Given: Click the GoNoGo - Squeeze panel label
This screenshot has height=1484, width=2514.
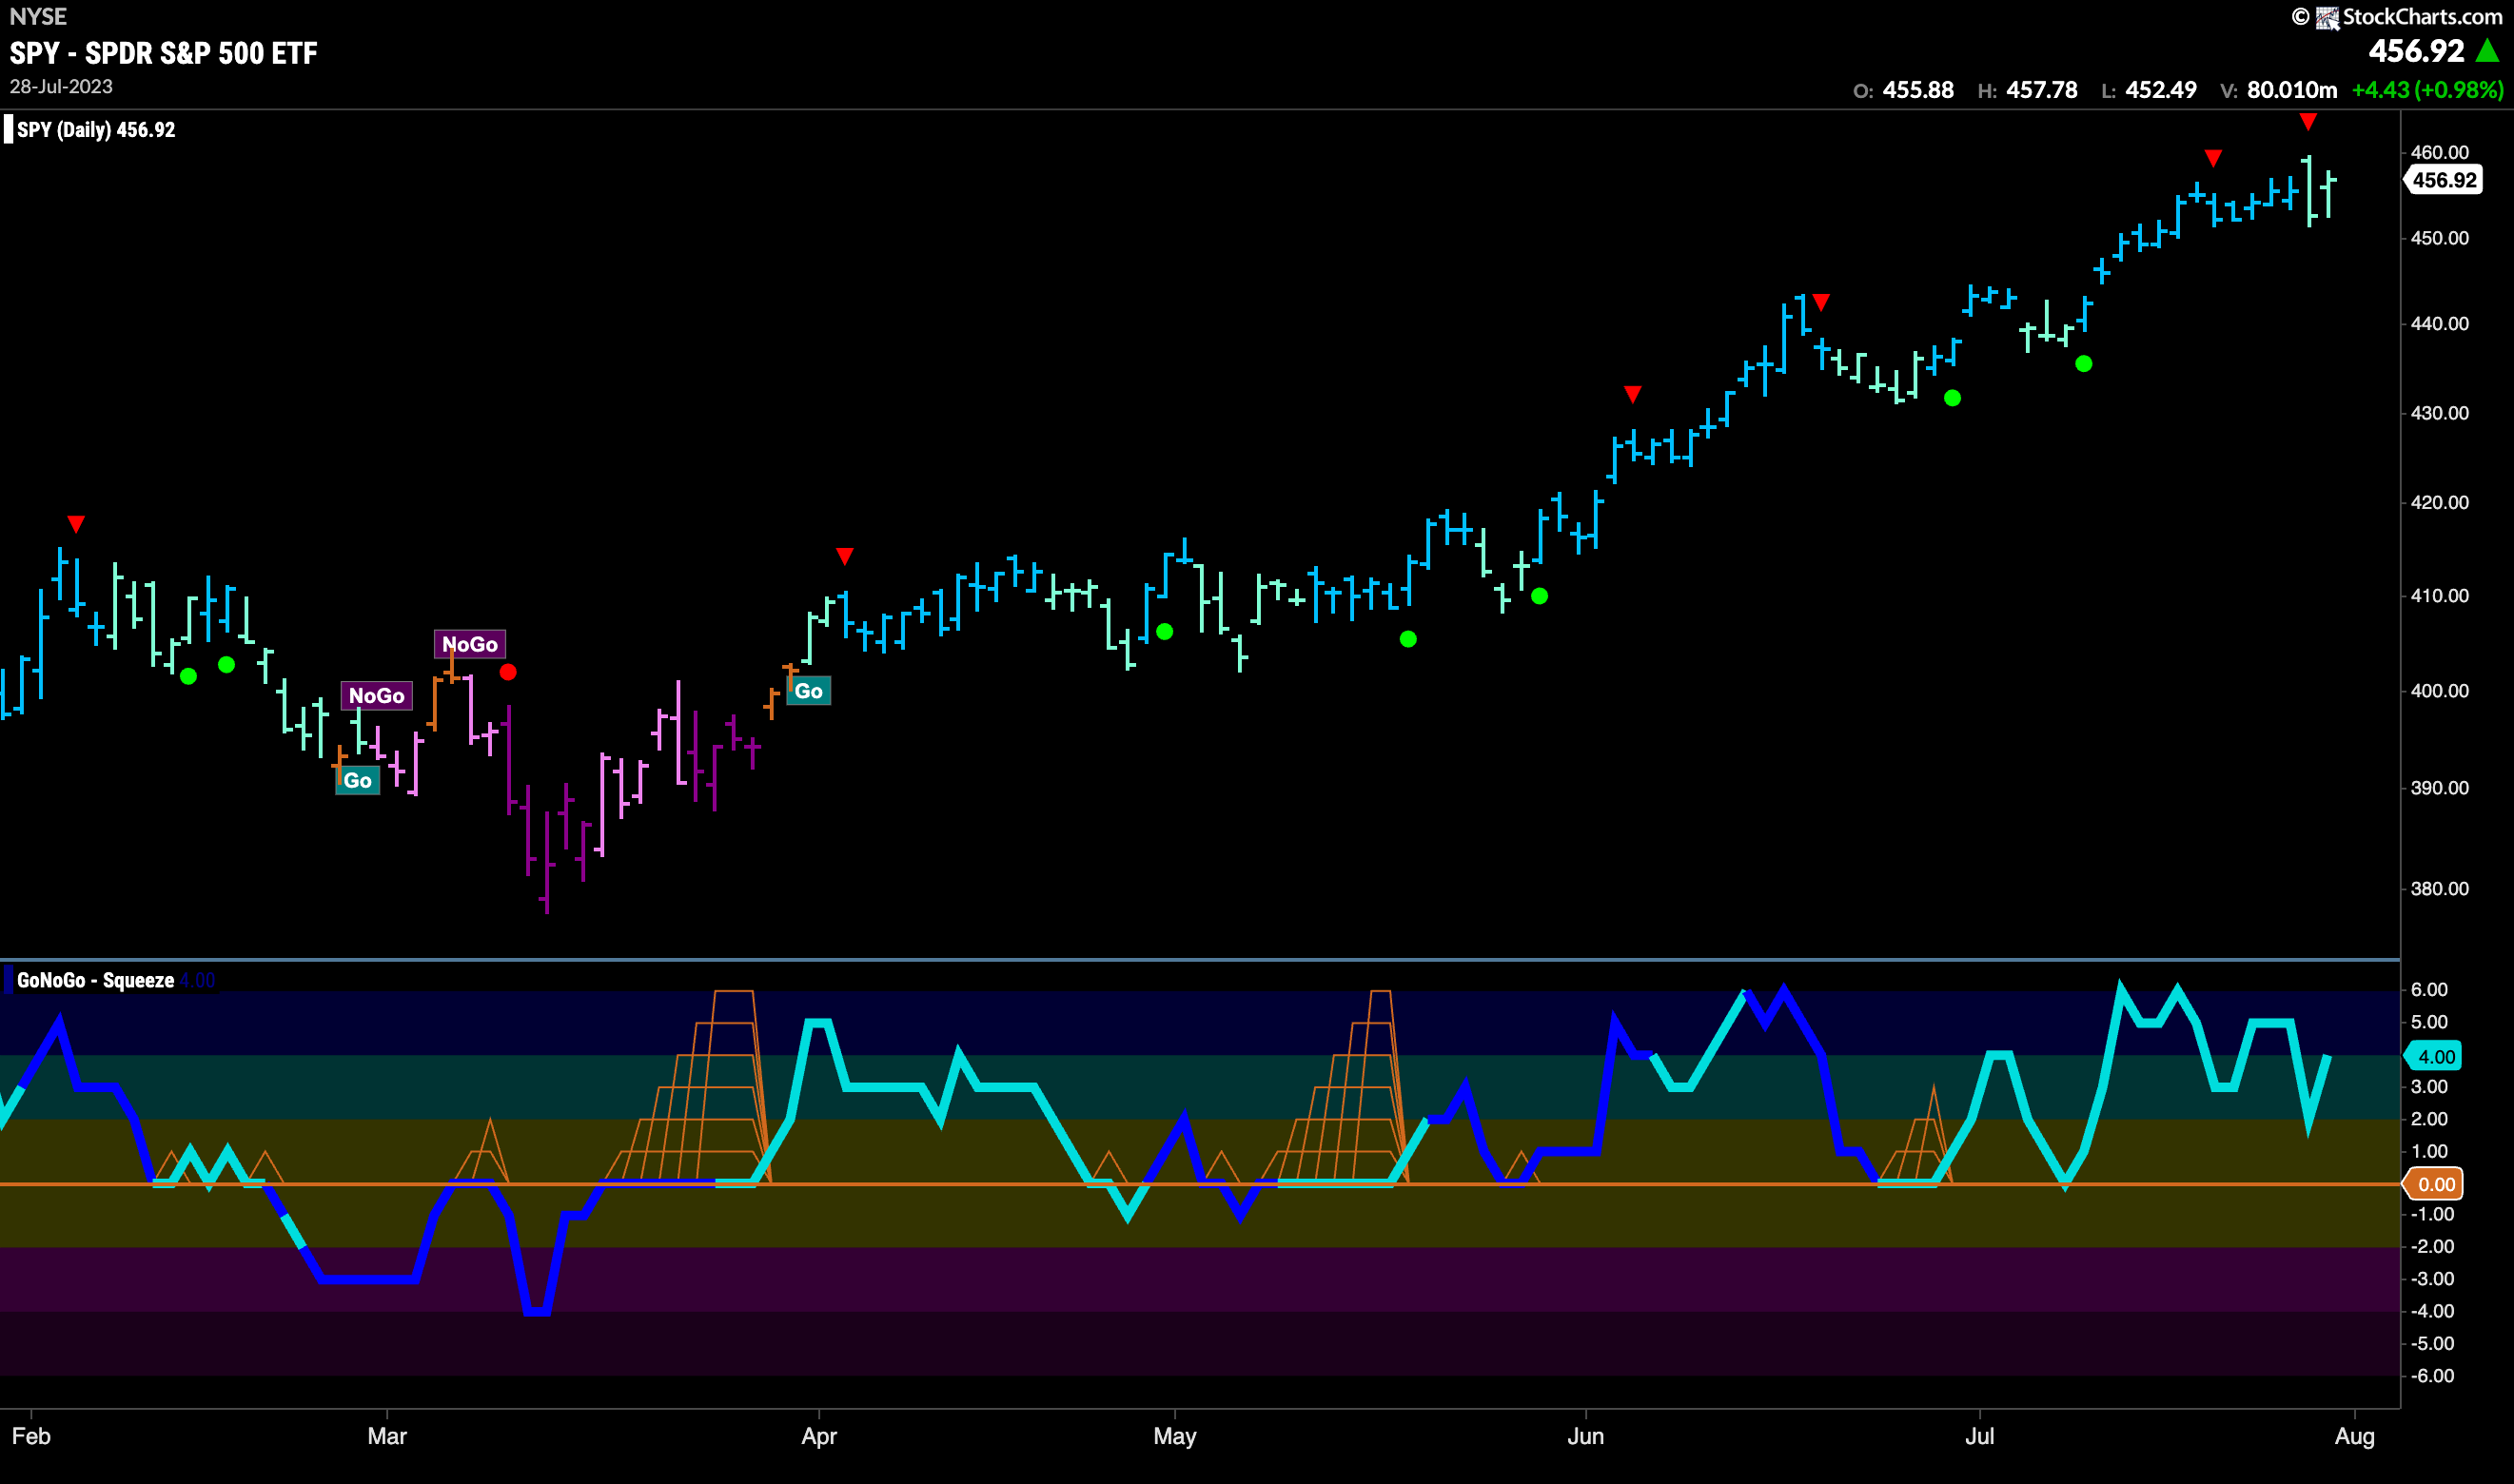Looking at the screenshot, I should click(95, 980).
